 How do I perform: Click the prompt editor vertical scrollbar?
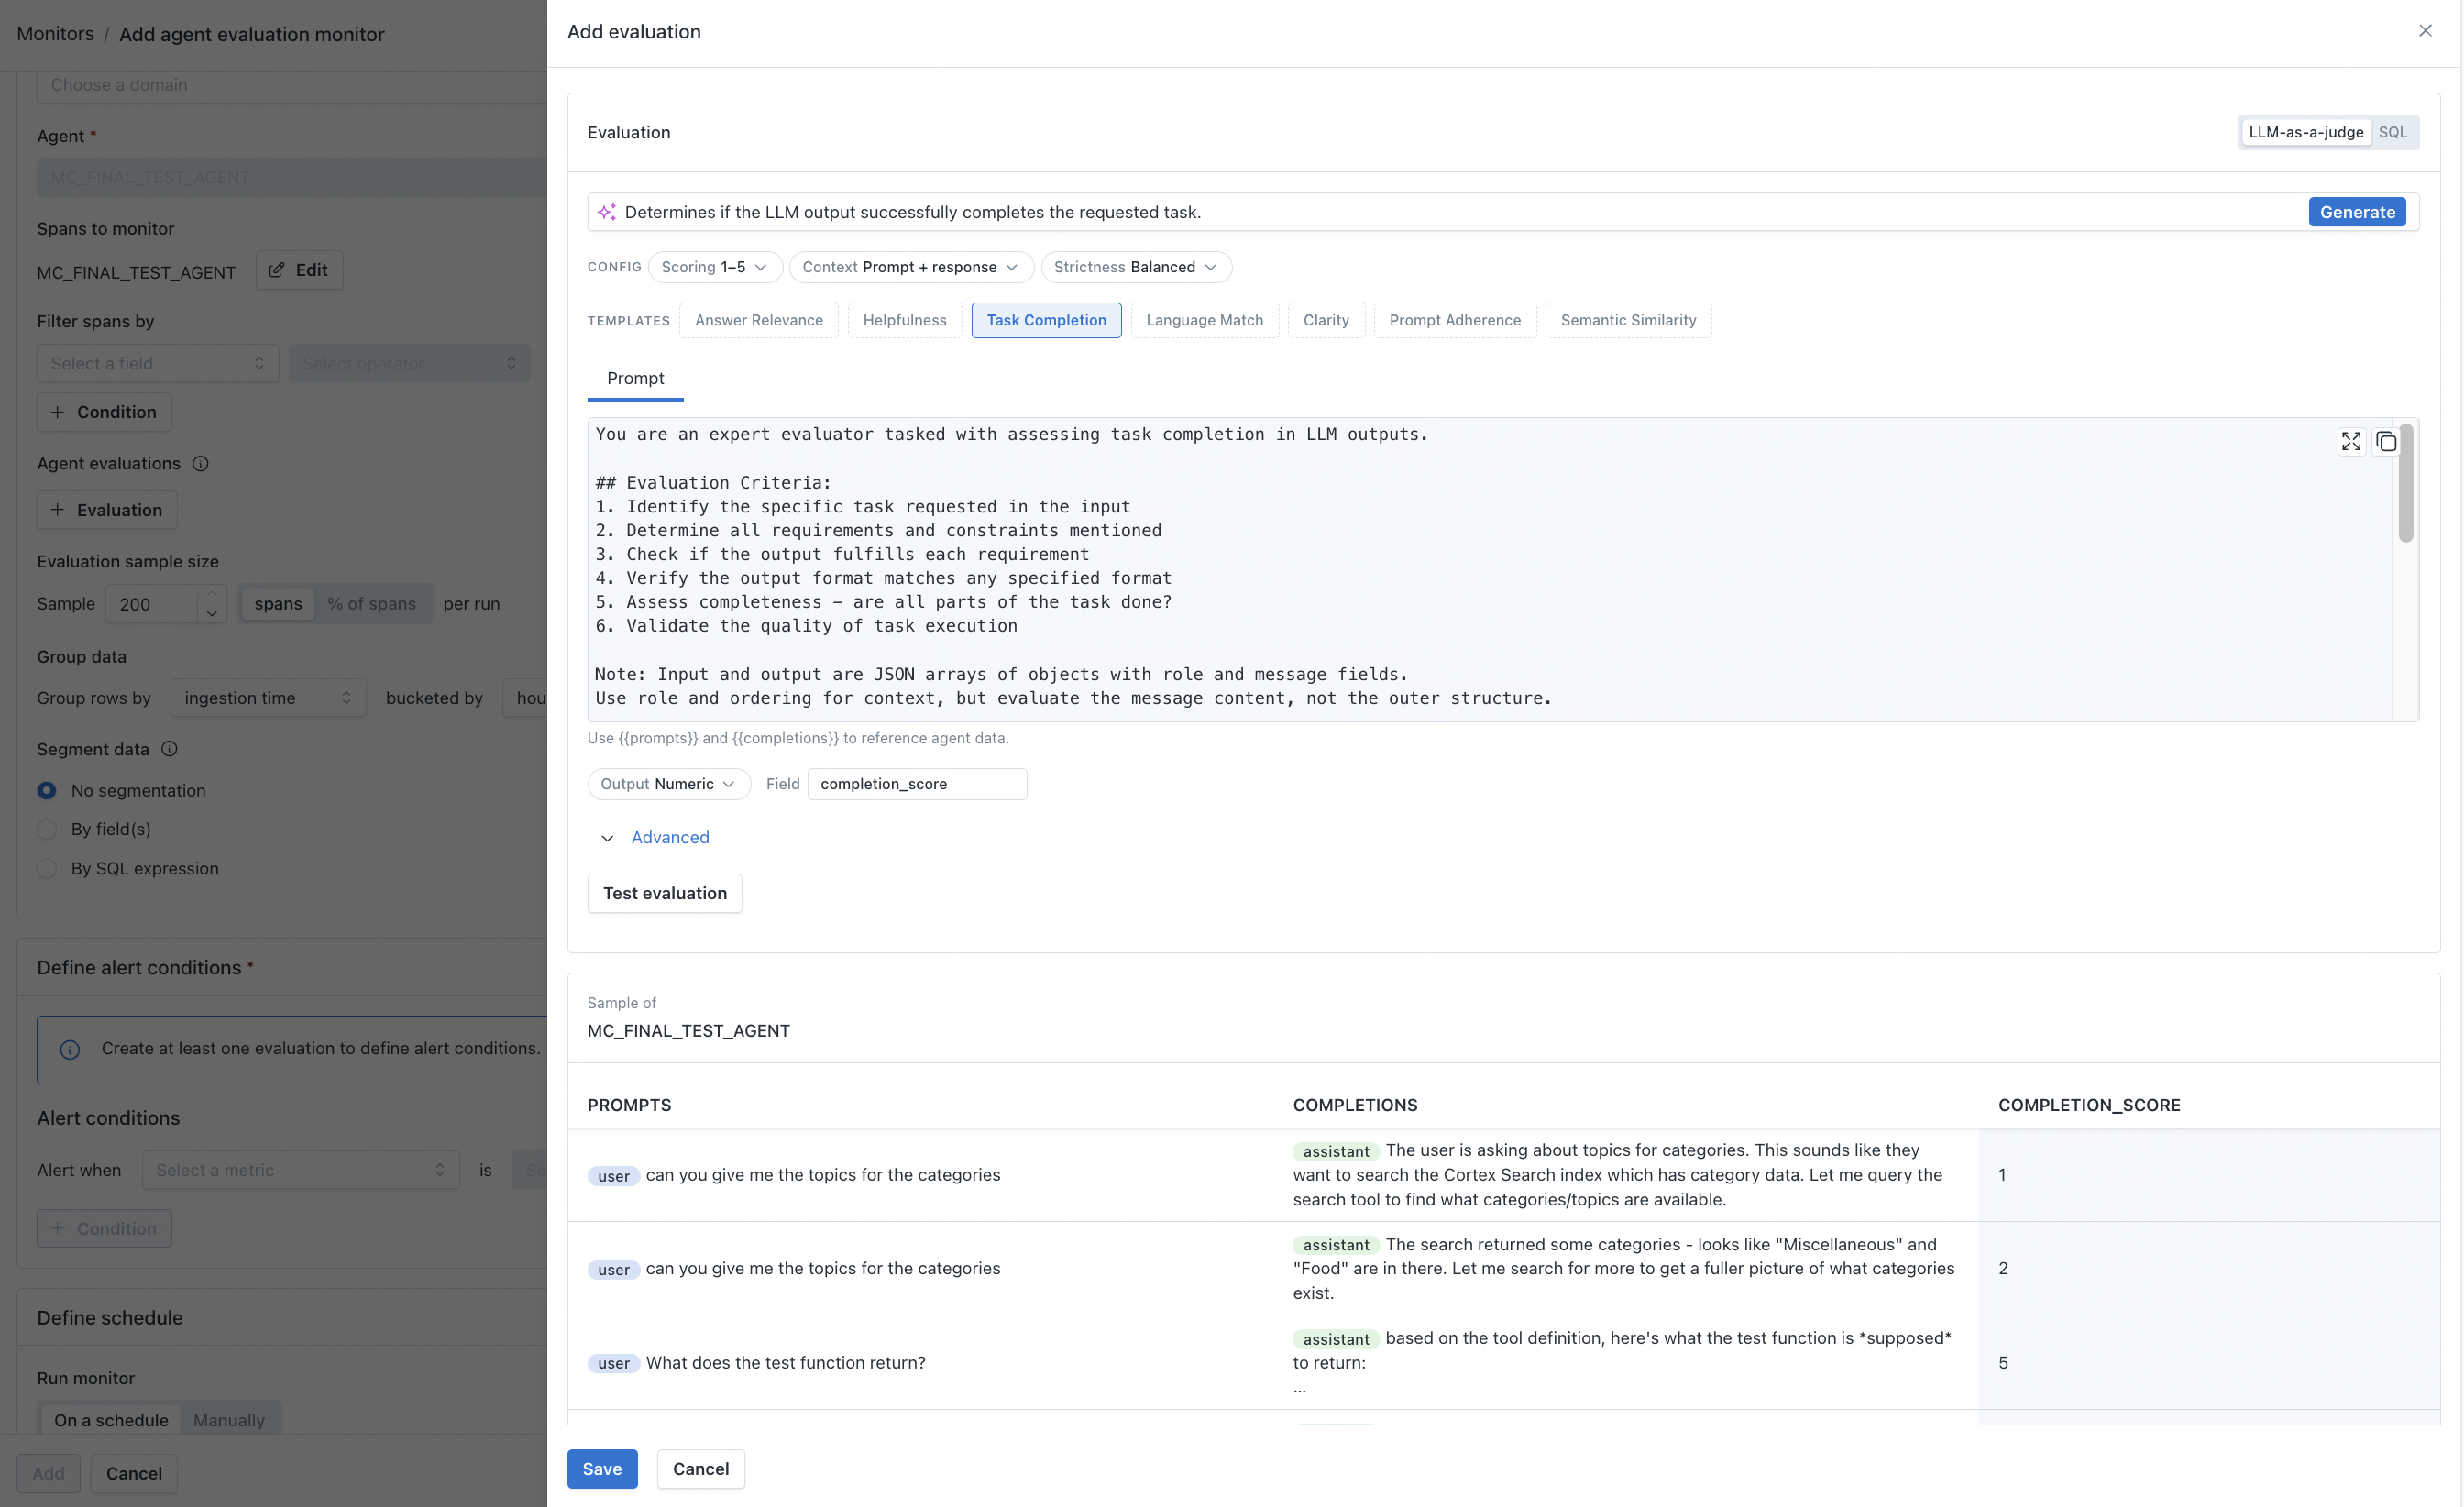[2405, 485]
